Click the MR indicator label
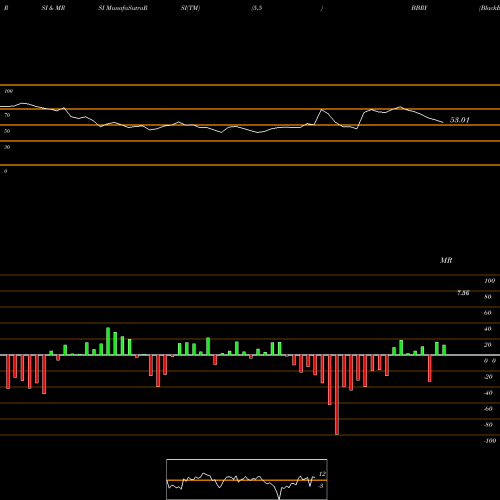The width and height of the screenshot is (500, 500). click(446, 260)
